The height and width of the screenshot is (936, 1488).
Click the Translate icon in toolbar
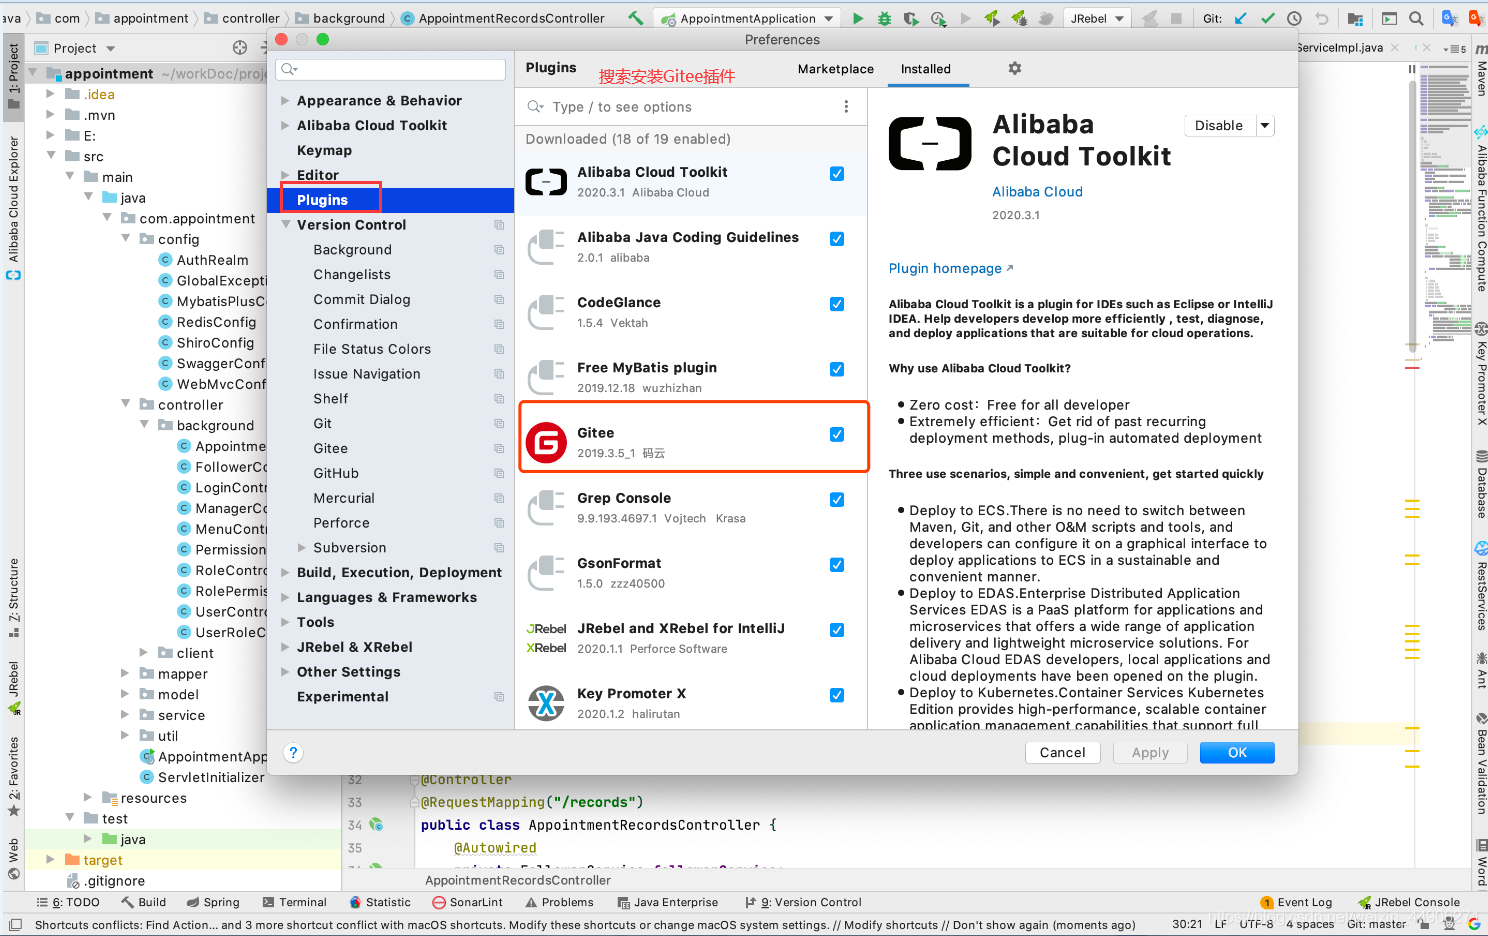[x=1449, y=18]
